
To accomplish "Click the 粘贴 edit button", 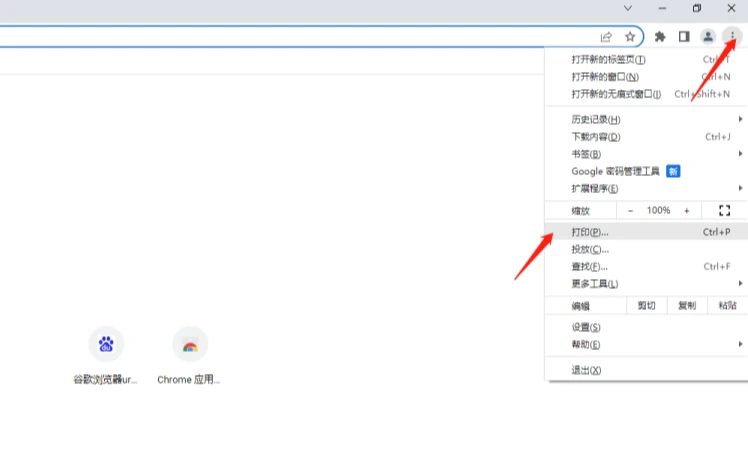I will (727, 305).
